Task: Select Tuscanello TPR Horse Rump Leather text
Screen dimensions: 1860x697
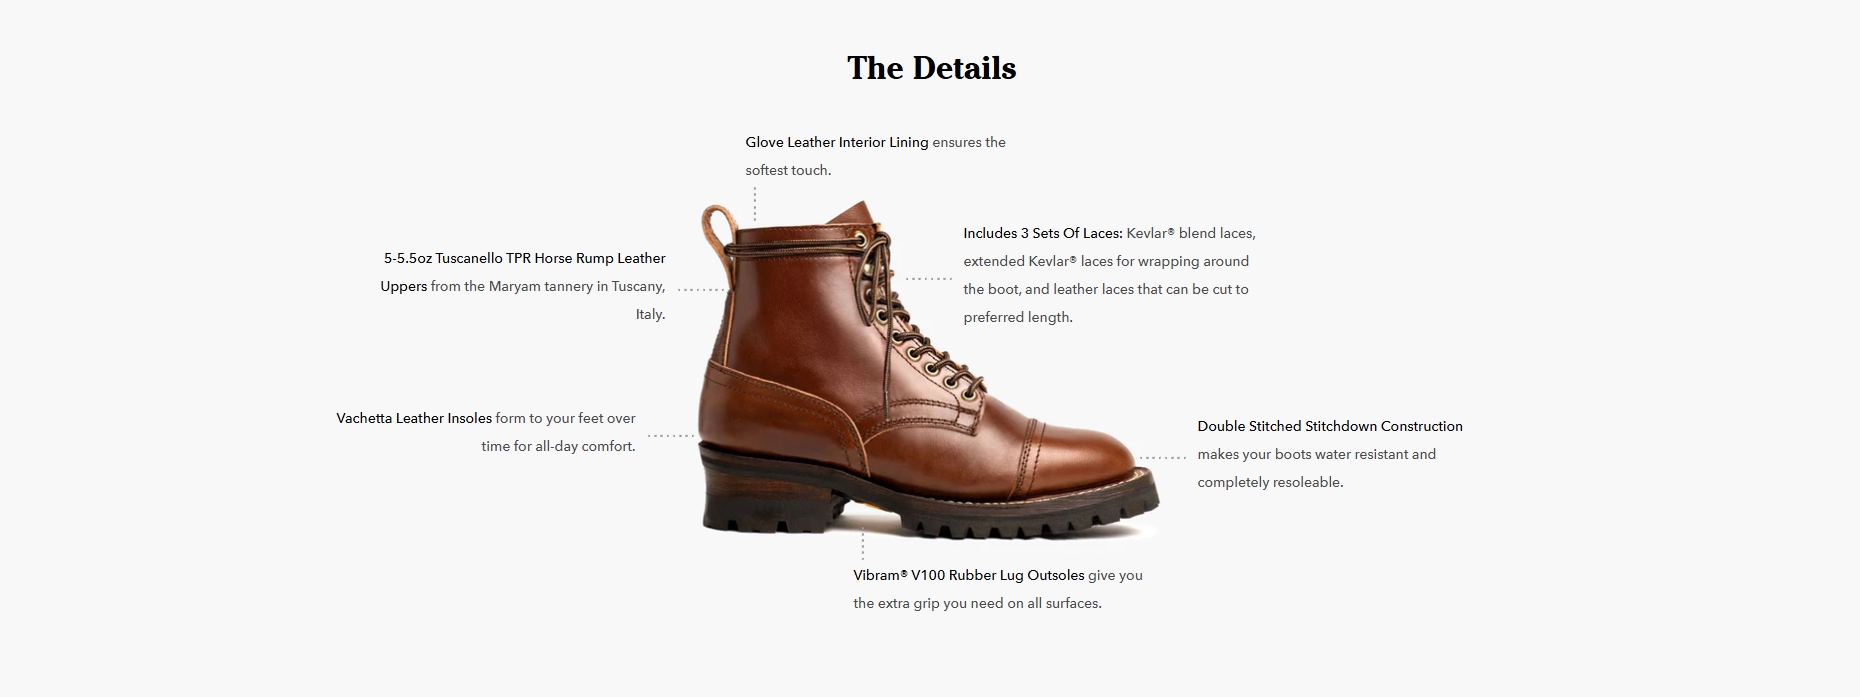Action: tap(550, 258)
